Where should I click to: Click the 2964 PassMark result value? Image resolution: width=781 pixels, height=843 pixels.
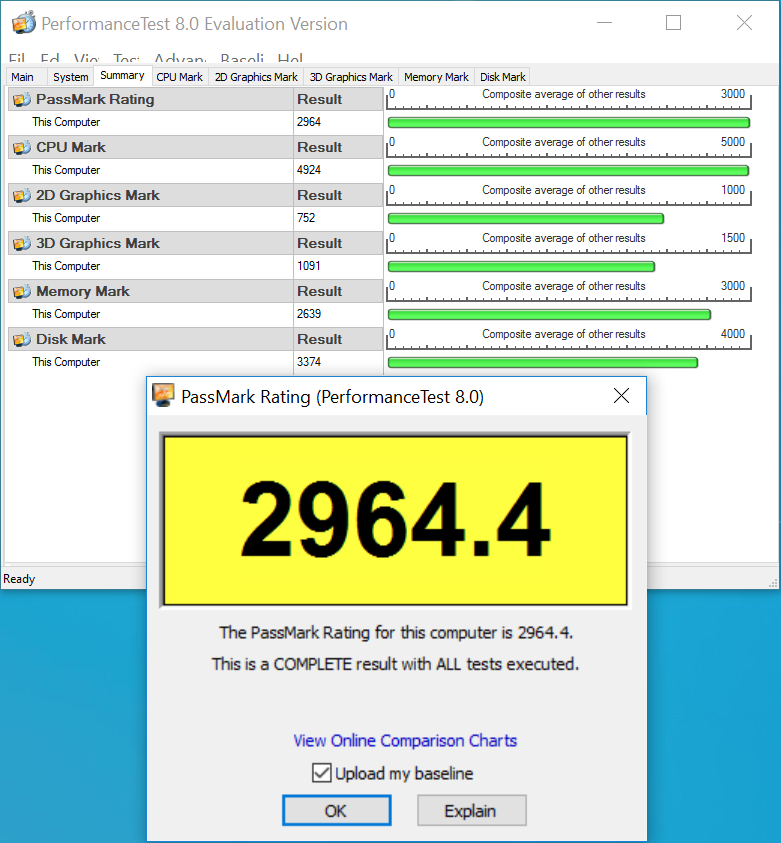click(309, 122)
